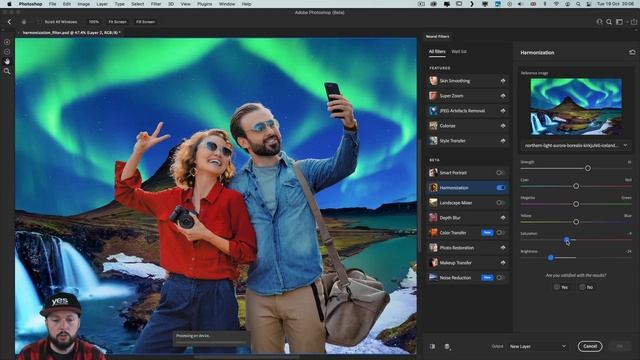
Task: Click the Yellow-Blue slider handle
Action: click(x=576, y=222)
